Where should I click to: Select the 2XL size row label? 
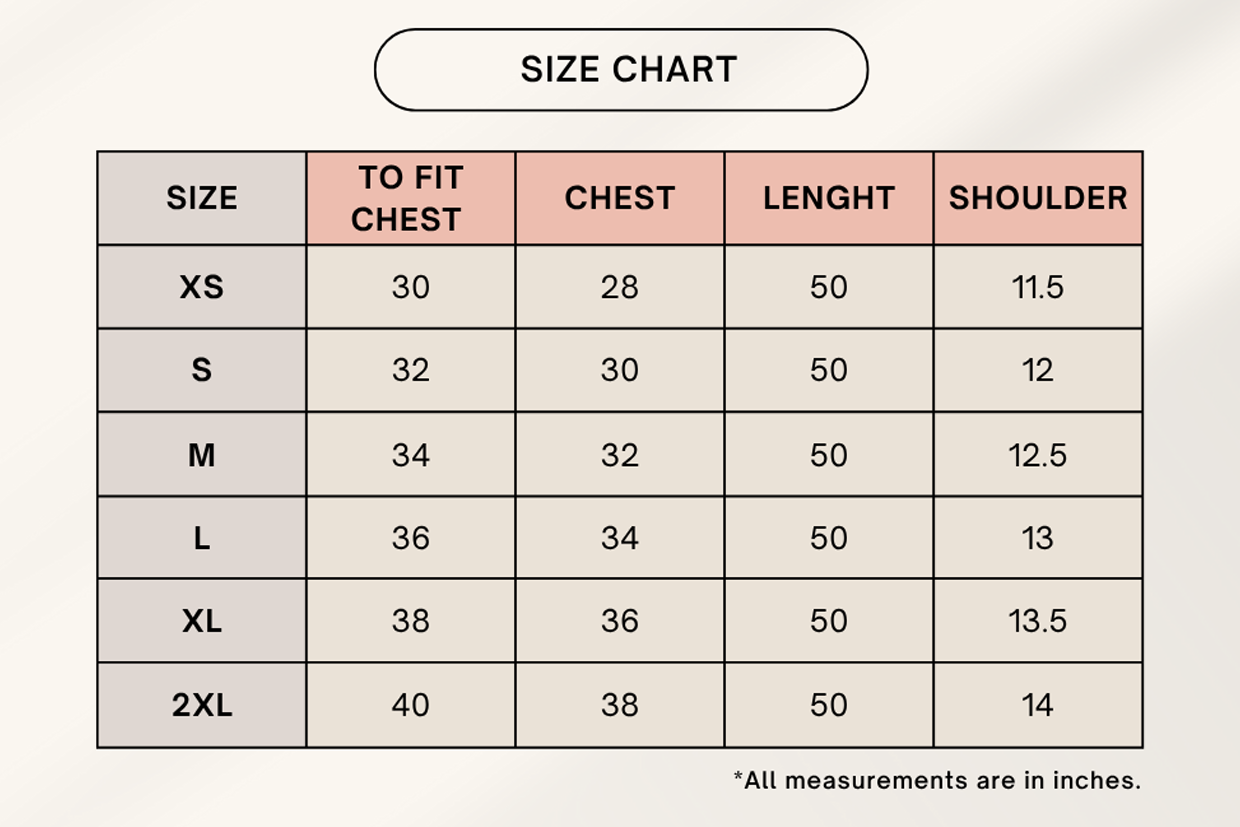point(202,706)
